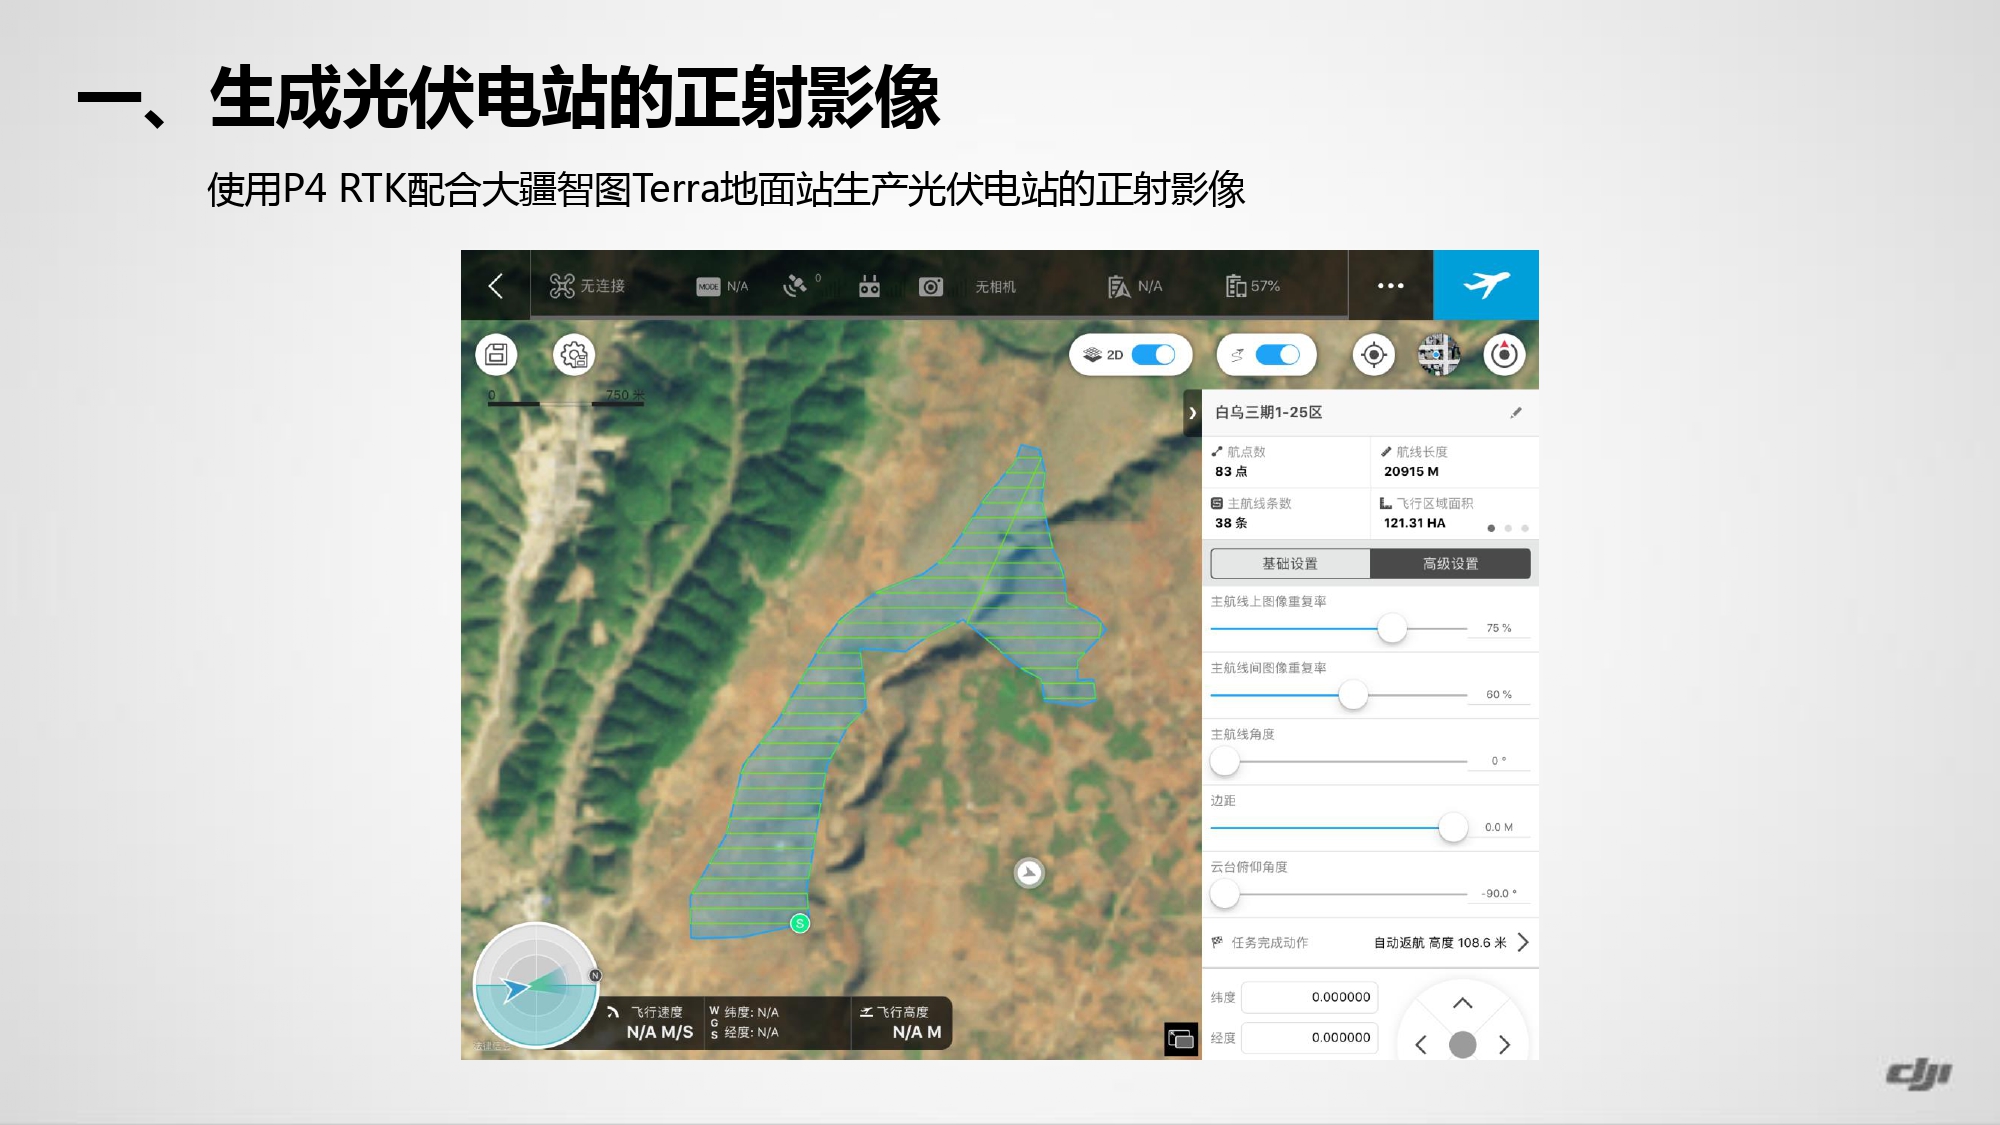Tap the attitude radar compass widget
The height and width of the screenshot is (1125, 2000).
pos(536,986)
